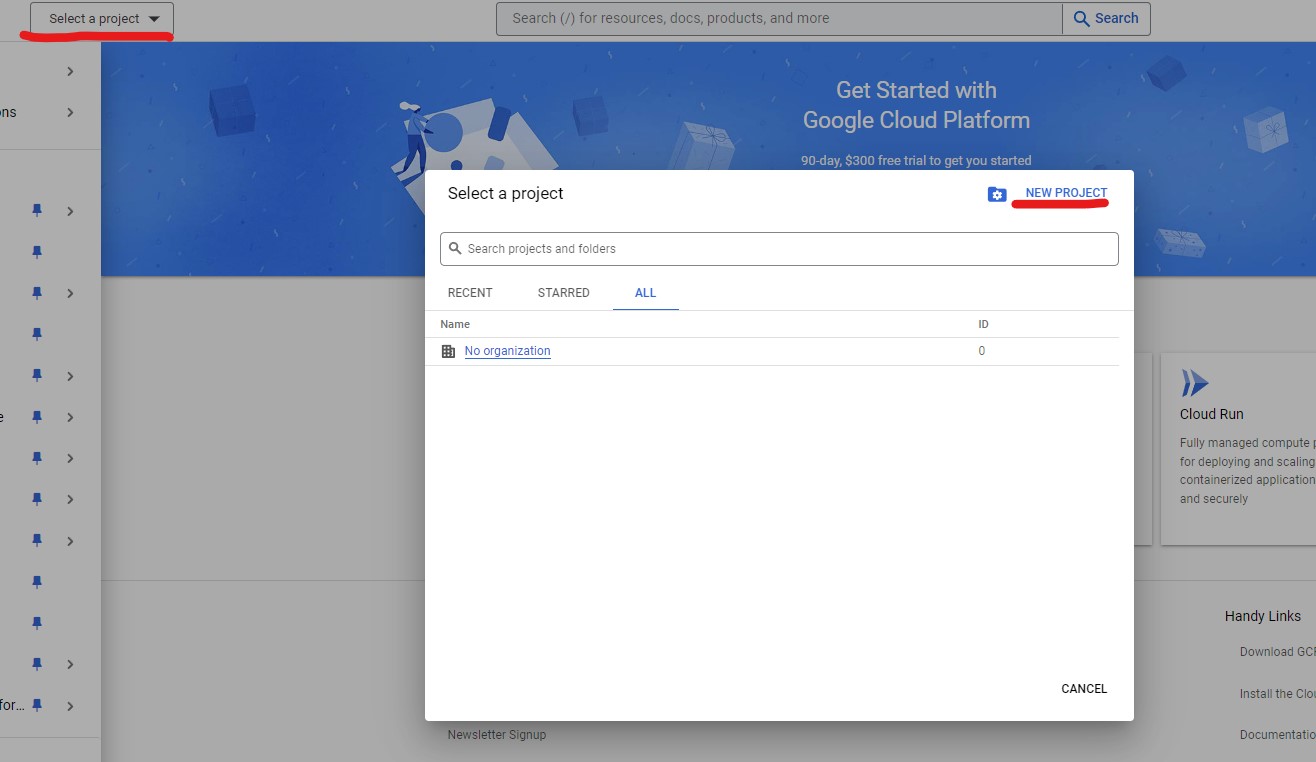Open the manage resources folder-gear icon

point(996,194)
